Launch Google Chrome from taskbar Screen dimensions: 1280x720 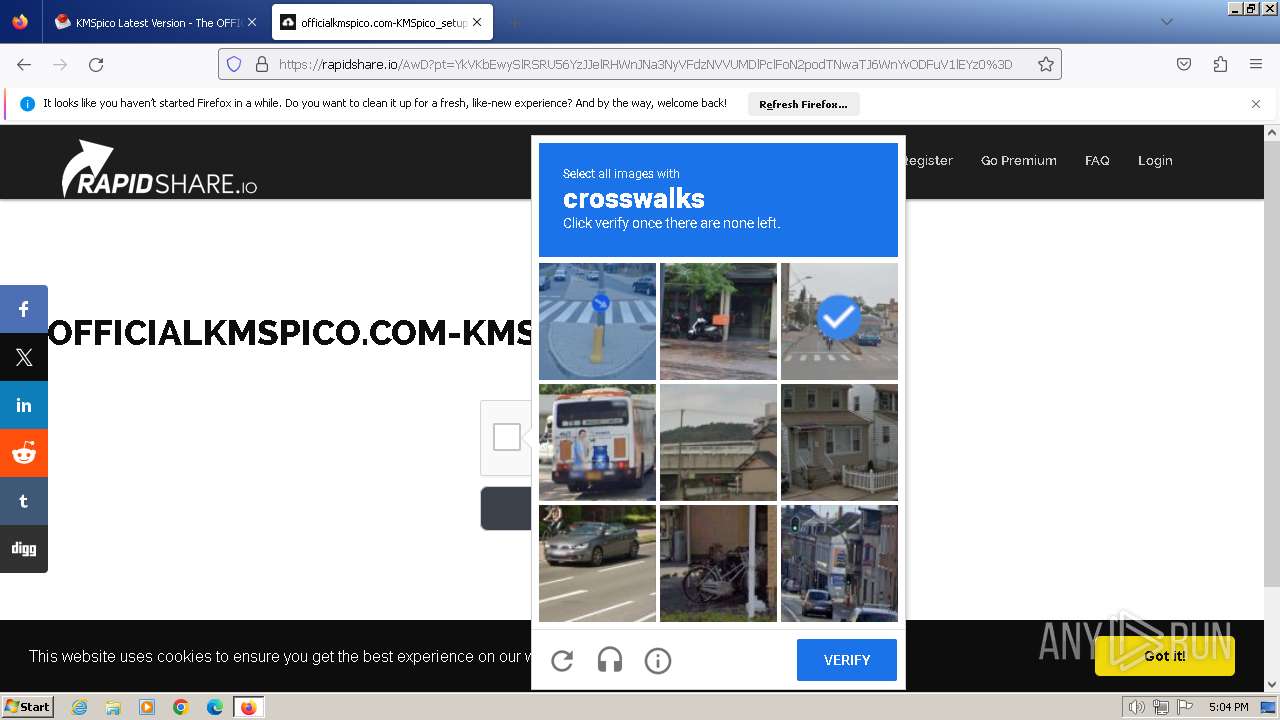181,707
